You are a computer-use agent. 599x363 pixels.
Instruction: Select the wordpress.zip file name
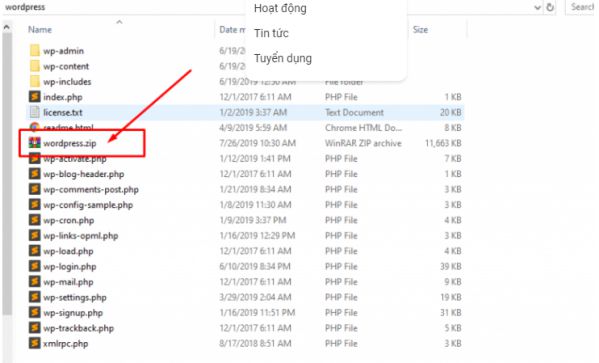tap(70, 143)
